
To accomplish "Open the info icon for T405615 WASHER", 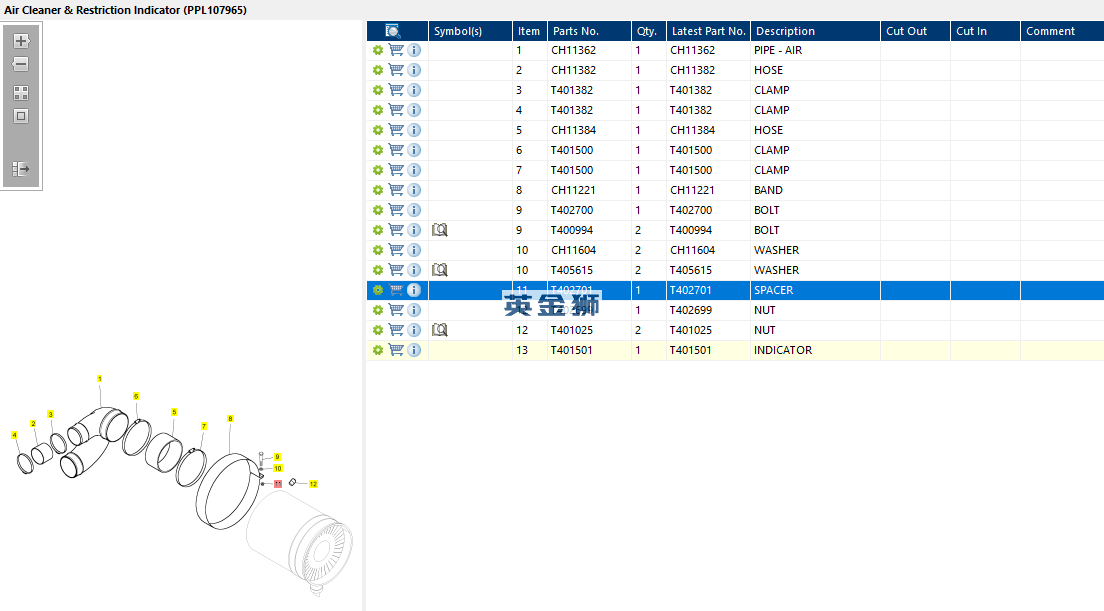I will coord(414,270).
